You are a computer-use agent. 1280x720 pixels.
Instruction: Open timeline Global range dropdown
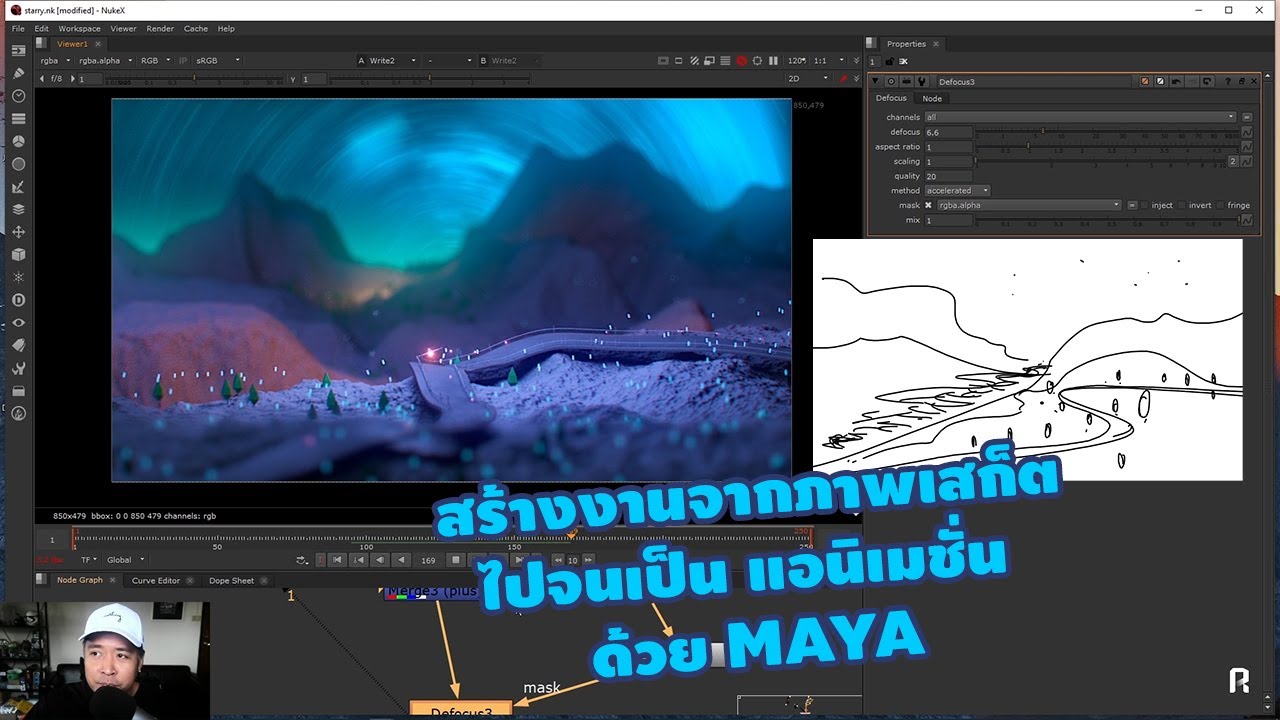coord(126,560)
